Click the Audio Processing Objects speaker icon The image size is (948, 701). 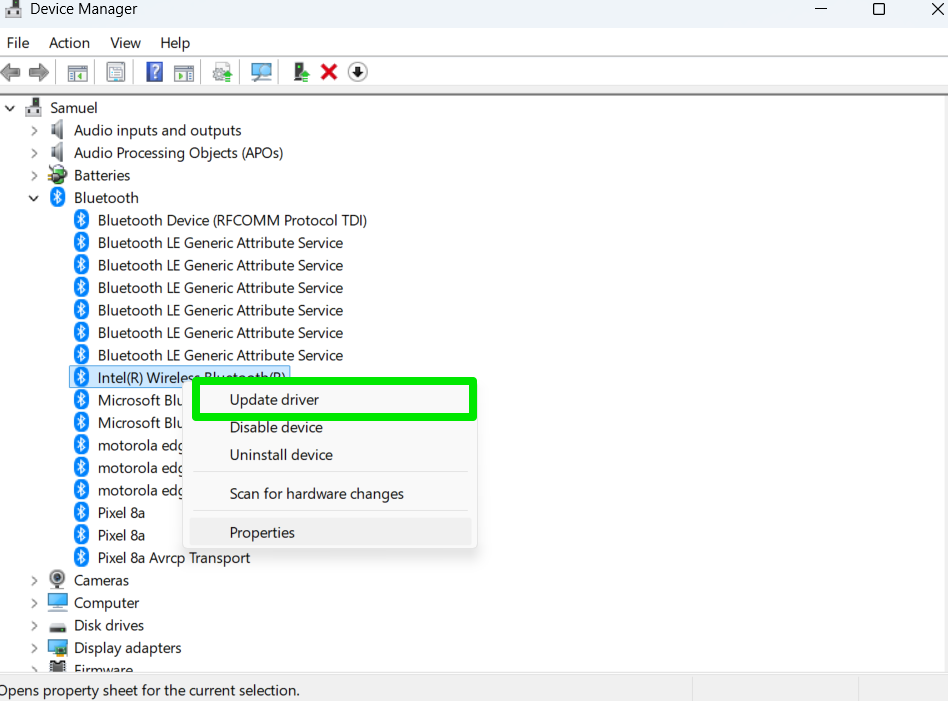click(x=57, y=152)
